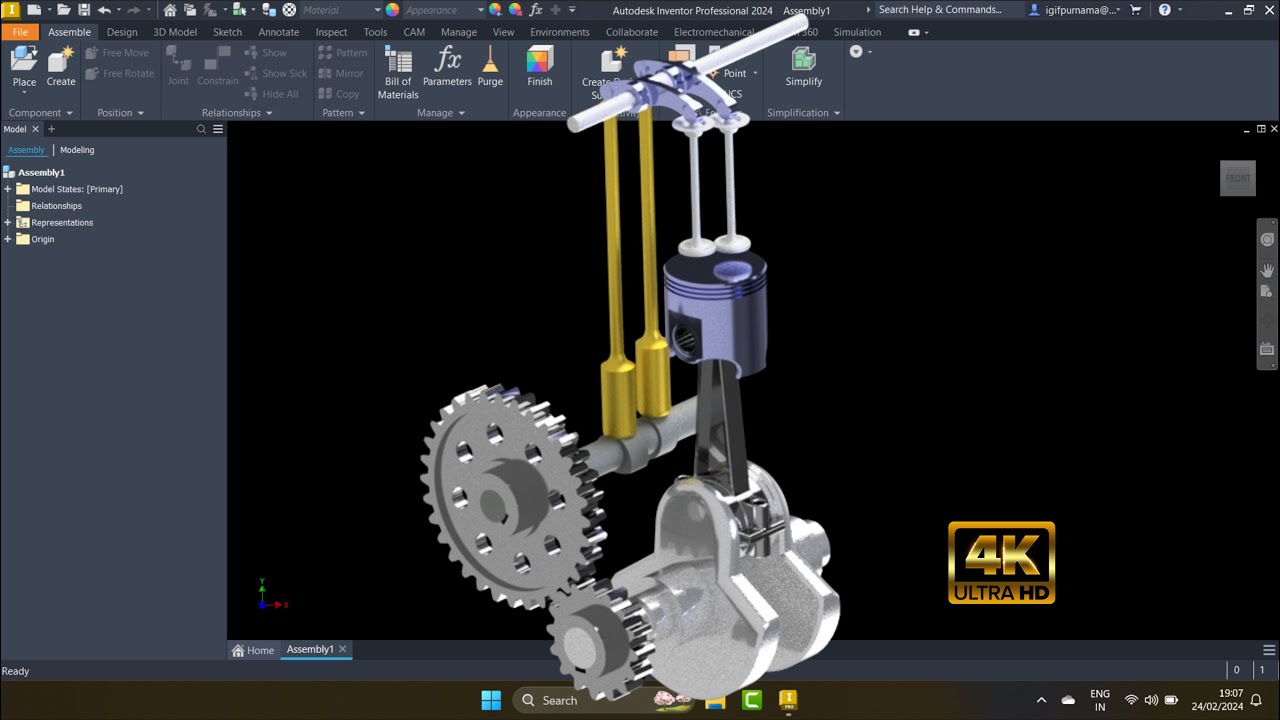Screen dimensions: 1280x720
Task: Click the Redo arrow icon
Action: (x=133, y=10)
